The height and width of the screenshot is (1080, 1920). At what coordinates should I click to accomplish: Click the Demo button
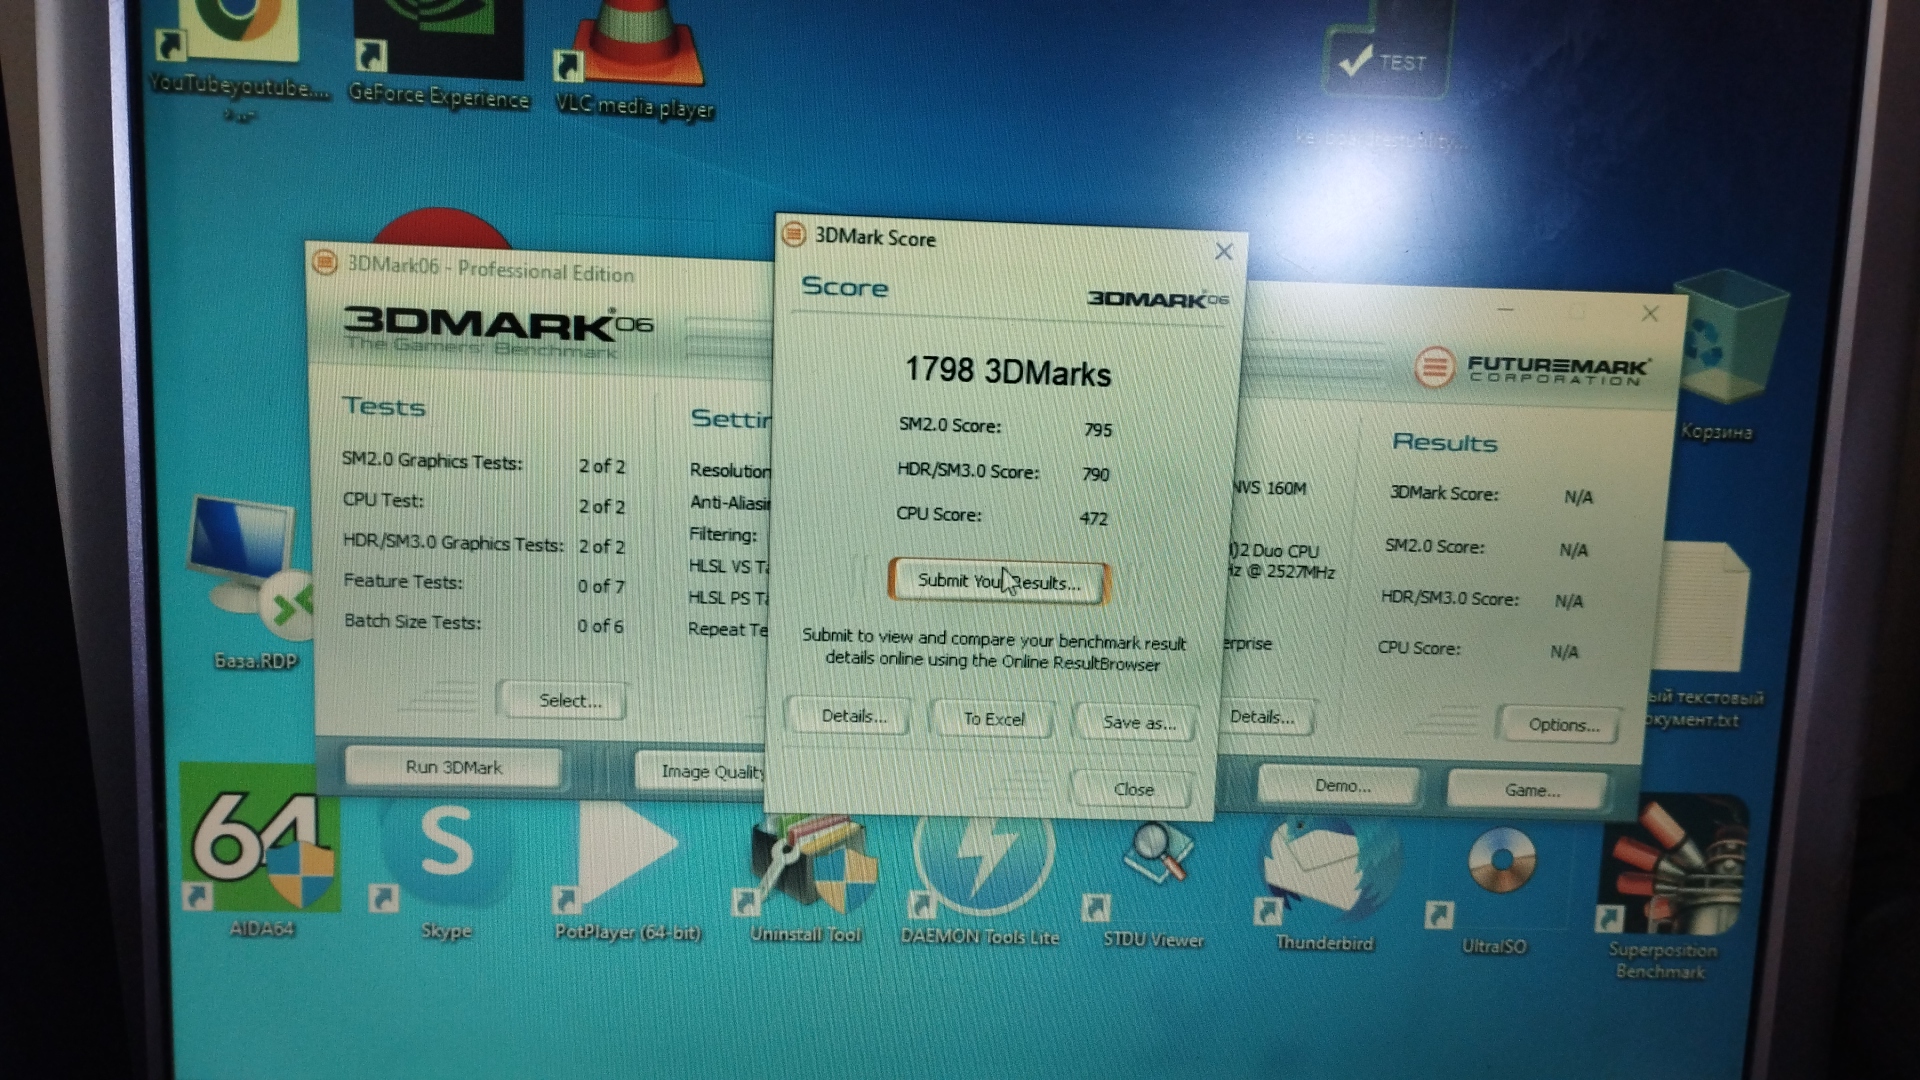(x=1341, y=786)
